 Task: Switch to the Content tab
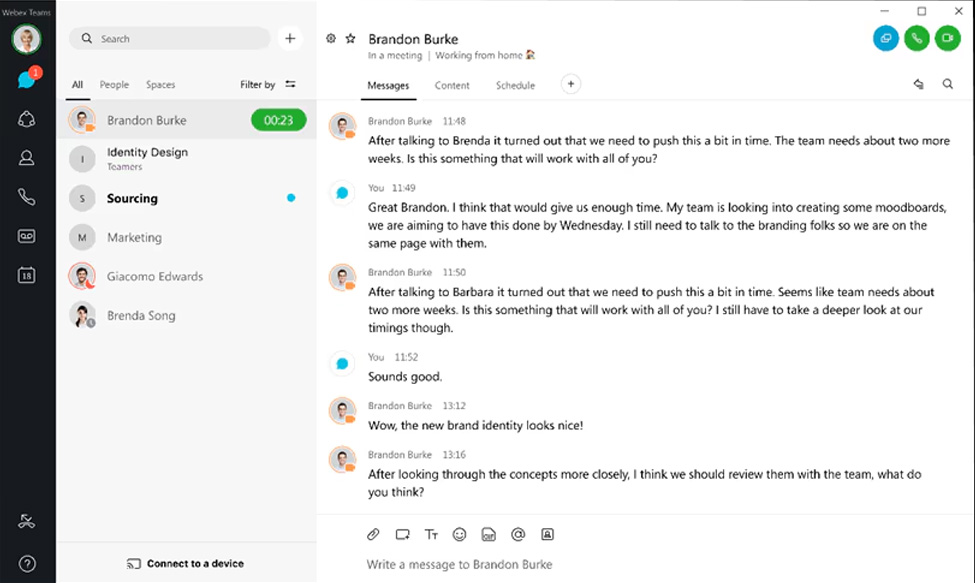click(452, 86)
